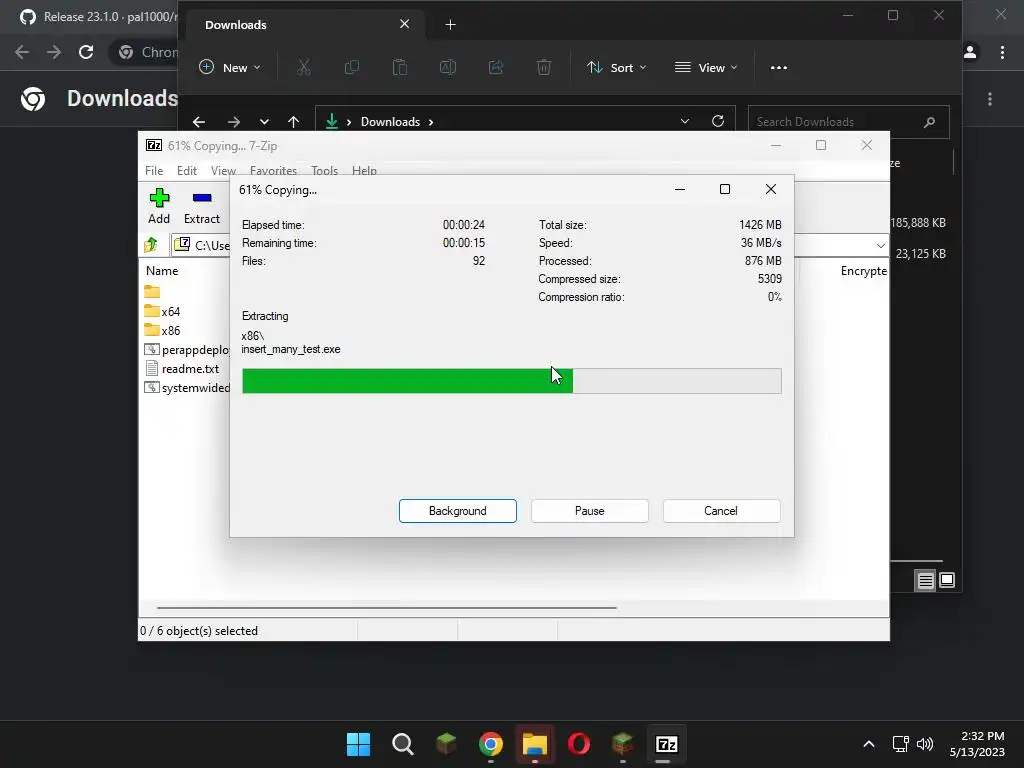Click the Rename icon in File Explorer
The width and height of the screenshot is (1024, 768).
[x=448, y=67]
